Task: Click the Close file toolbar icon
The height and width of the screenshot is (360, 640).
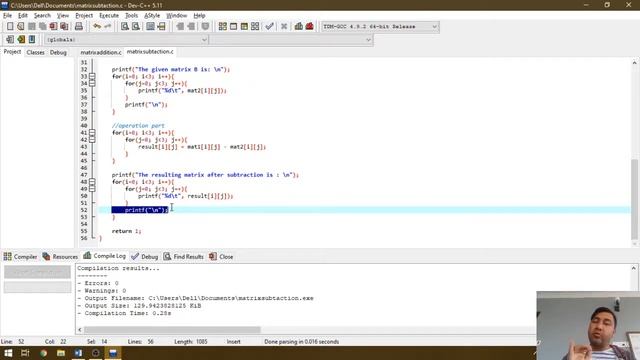Action: pyautogui.click(x=53, y=27)
